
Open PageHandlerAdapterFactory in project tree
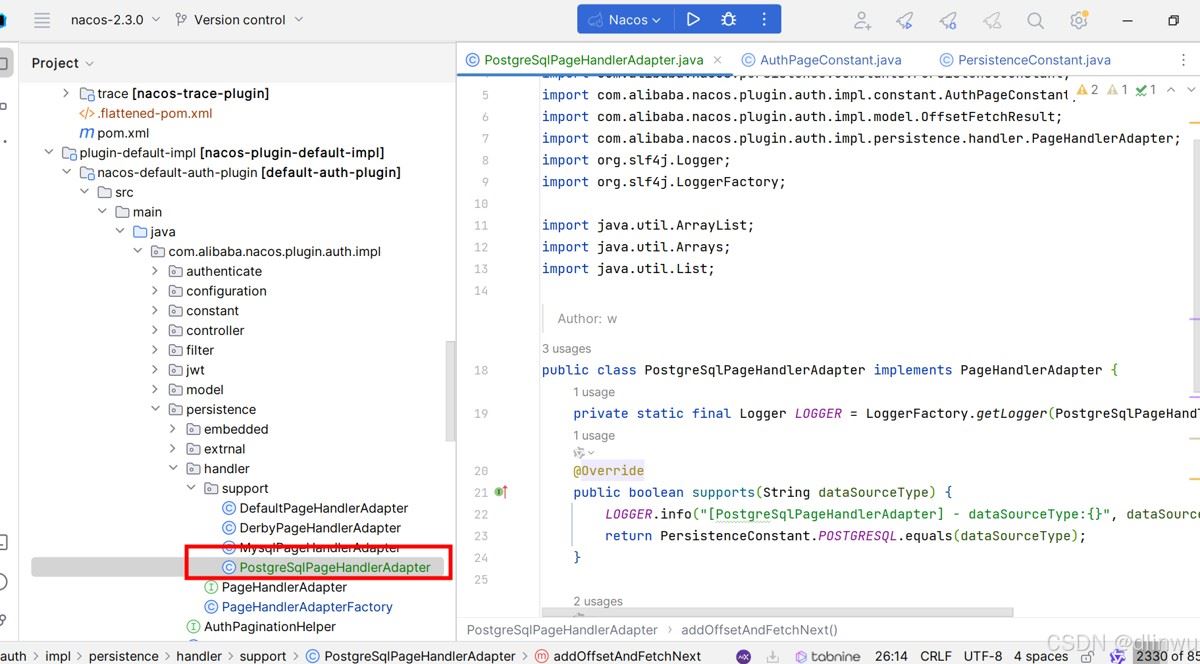pyautogui.click(x=306, y=607)
